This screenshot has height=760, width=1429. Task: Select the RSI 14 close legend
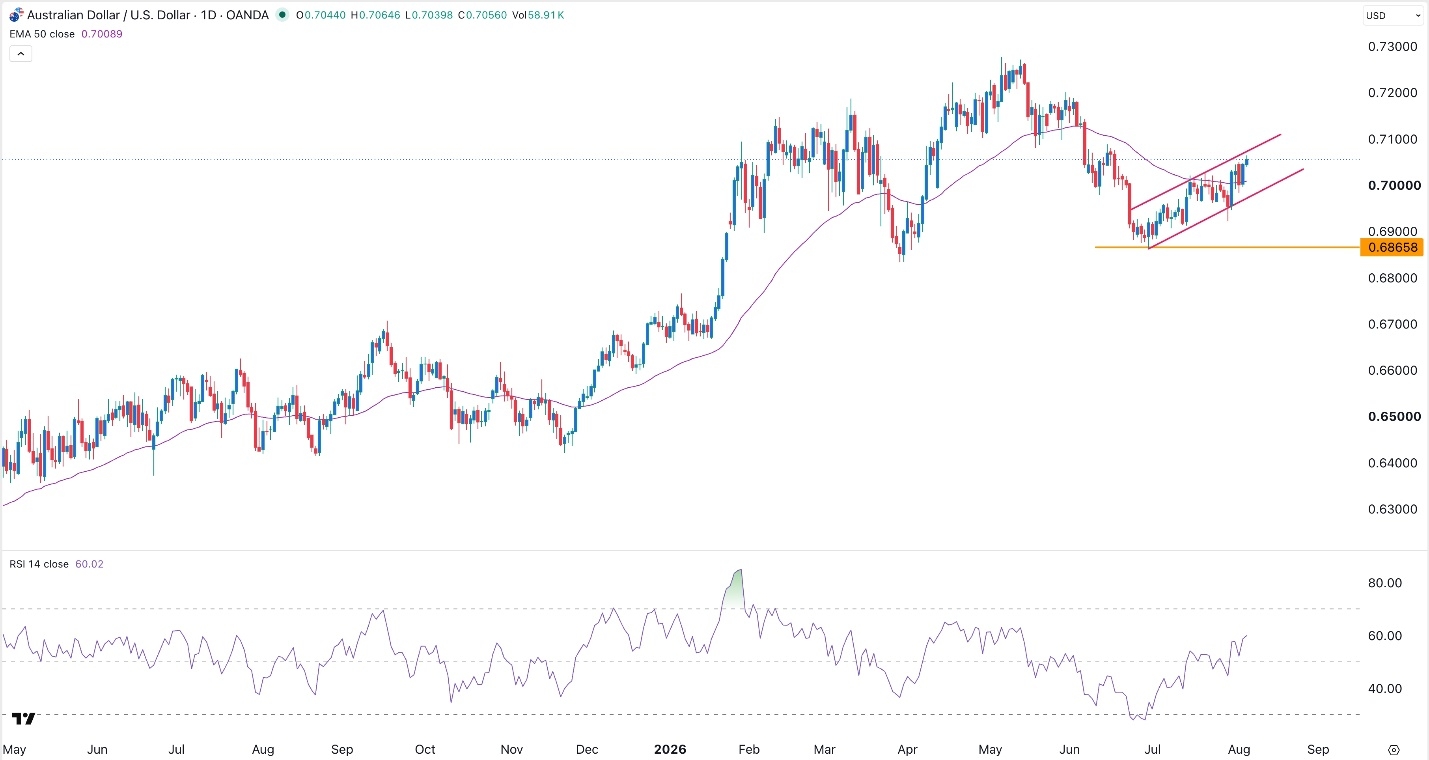pos(41,564)
